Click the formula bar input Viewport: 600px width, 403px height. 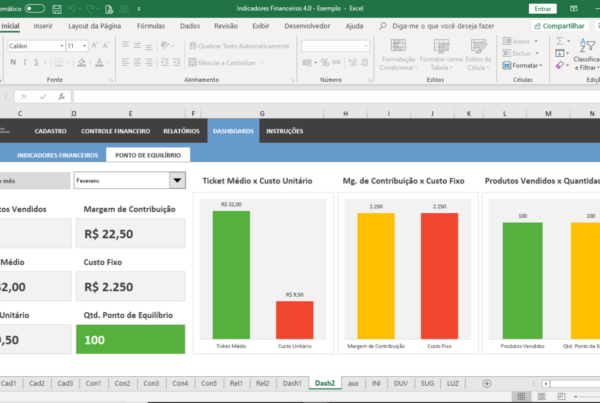[336, 96]
